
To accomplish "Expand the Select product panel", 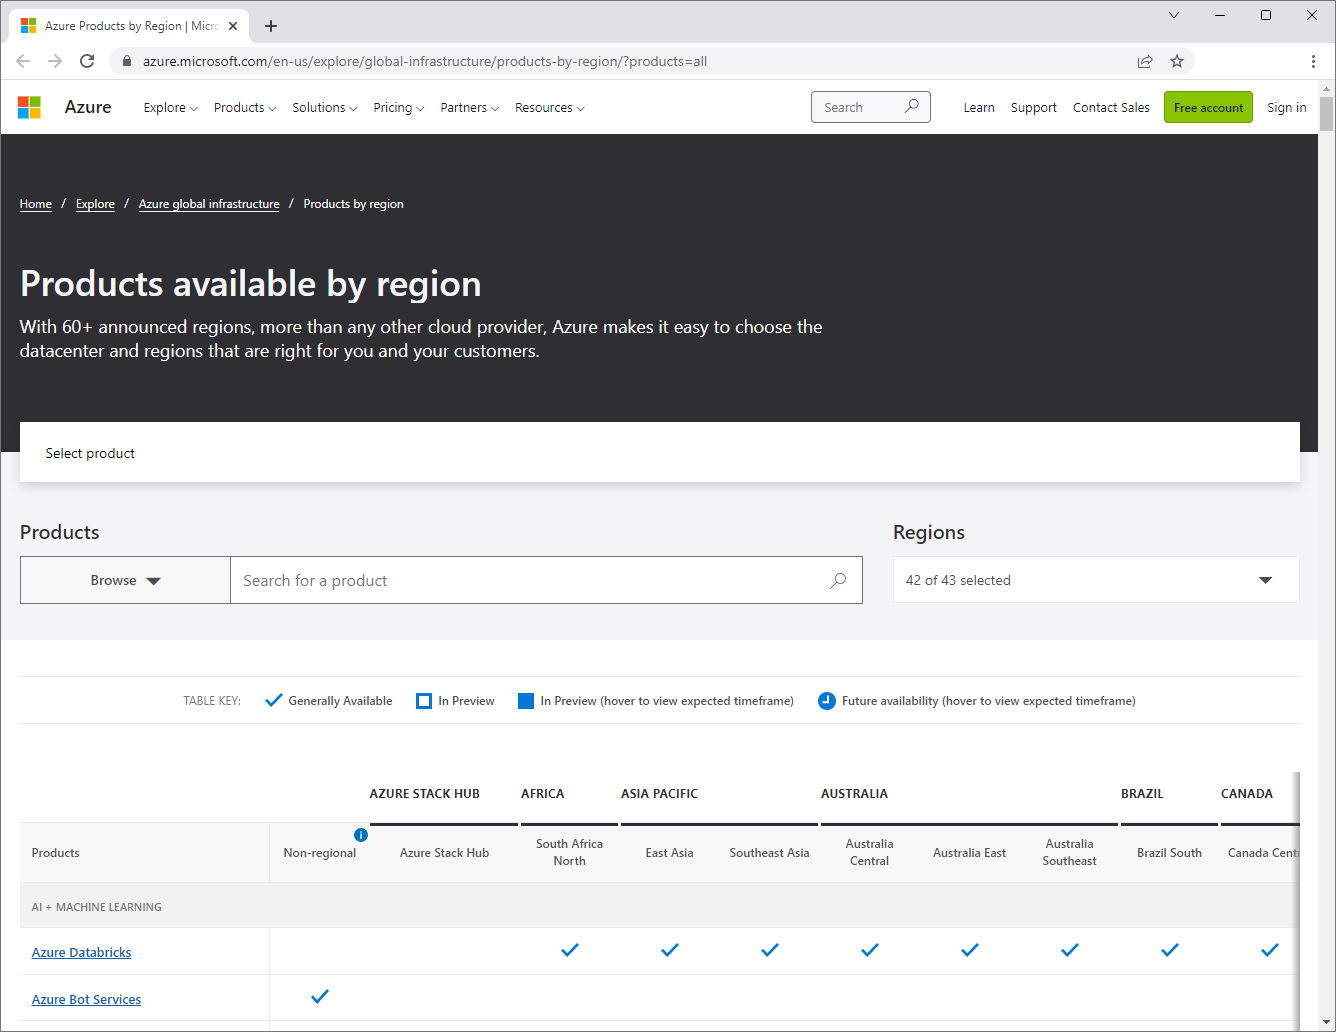I will pos(660,453).
